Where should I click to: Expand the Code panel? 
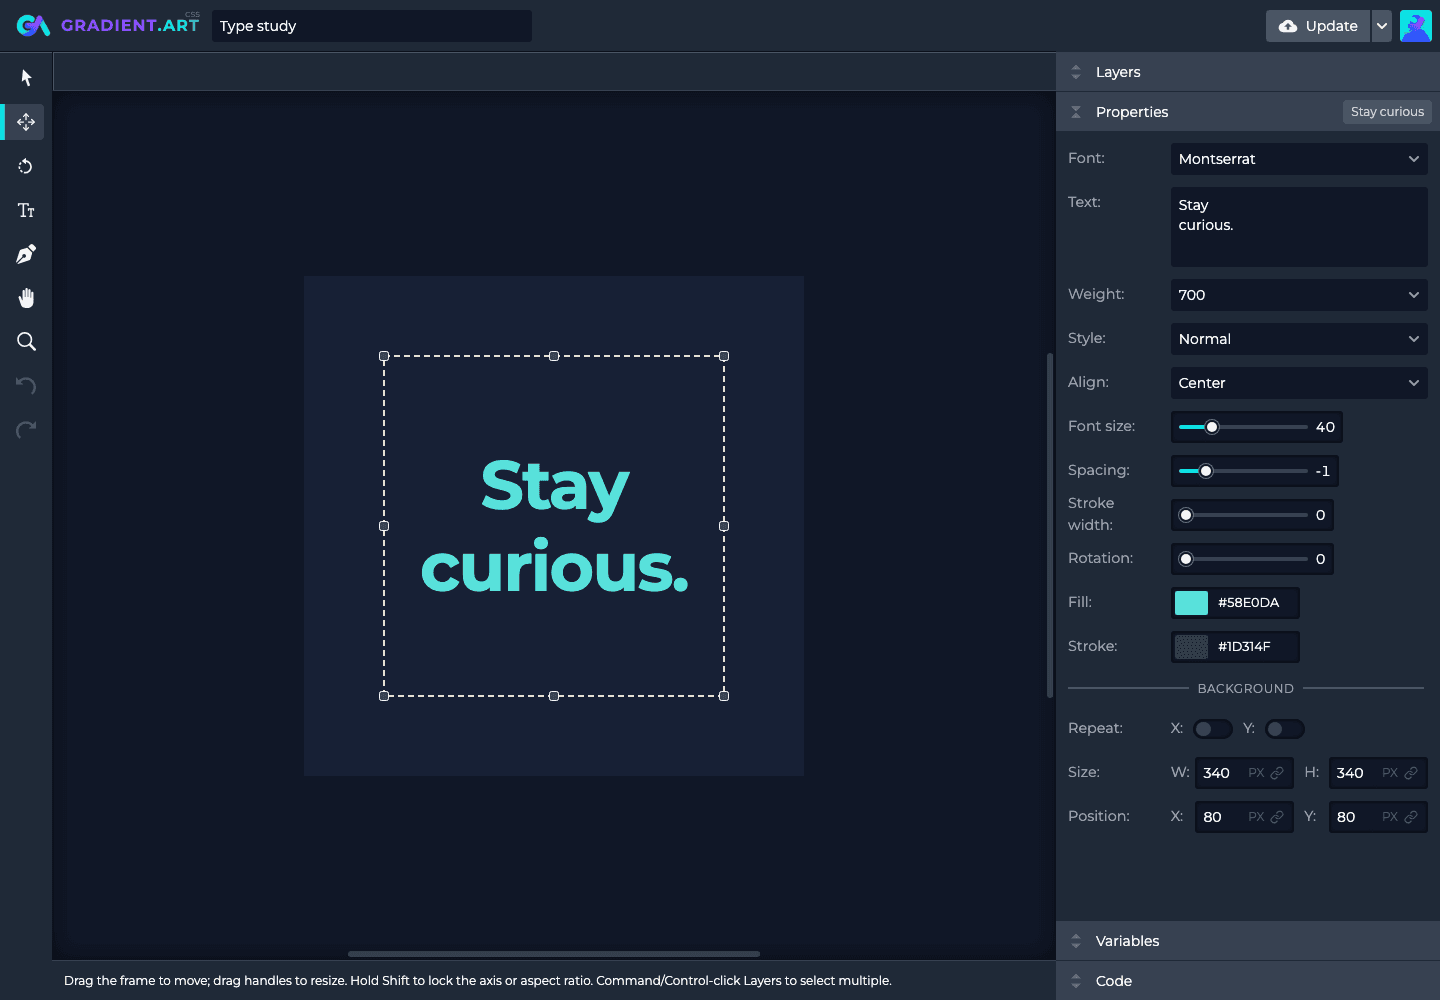click(x=1248, y=981)
